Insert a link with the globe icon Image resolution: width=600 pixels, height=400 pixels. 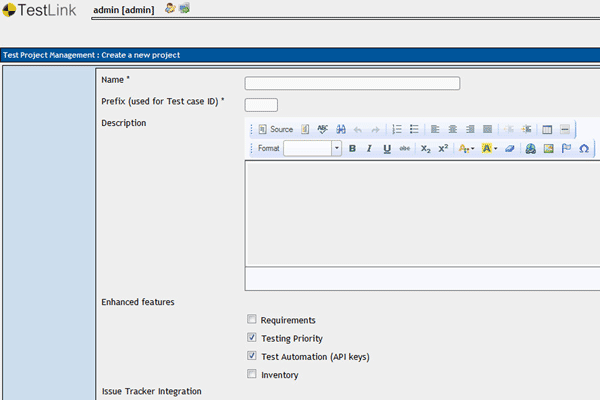(530, 149)
